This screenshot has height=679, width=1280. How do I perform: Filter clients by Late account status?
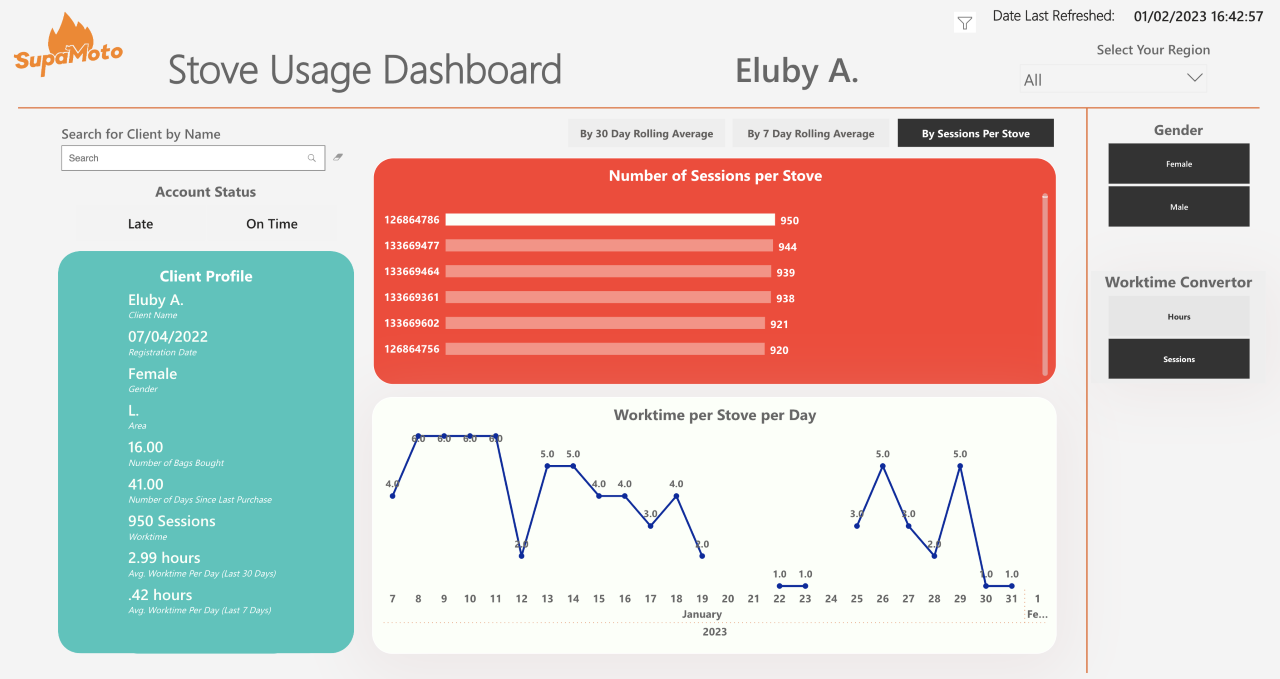140,224
